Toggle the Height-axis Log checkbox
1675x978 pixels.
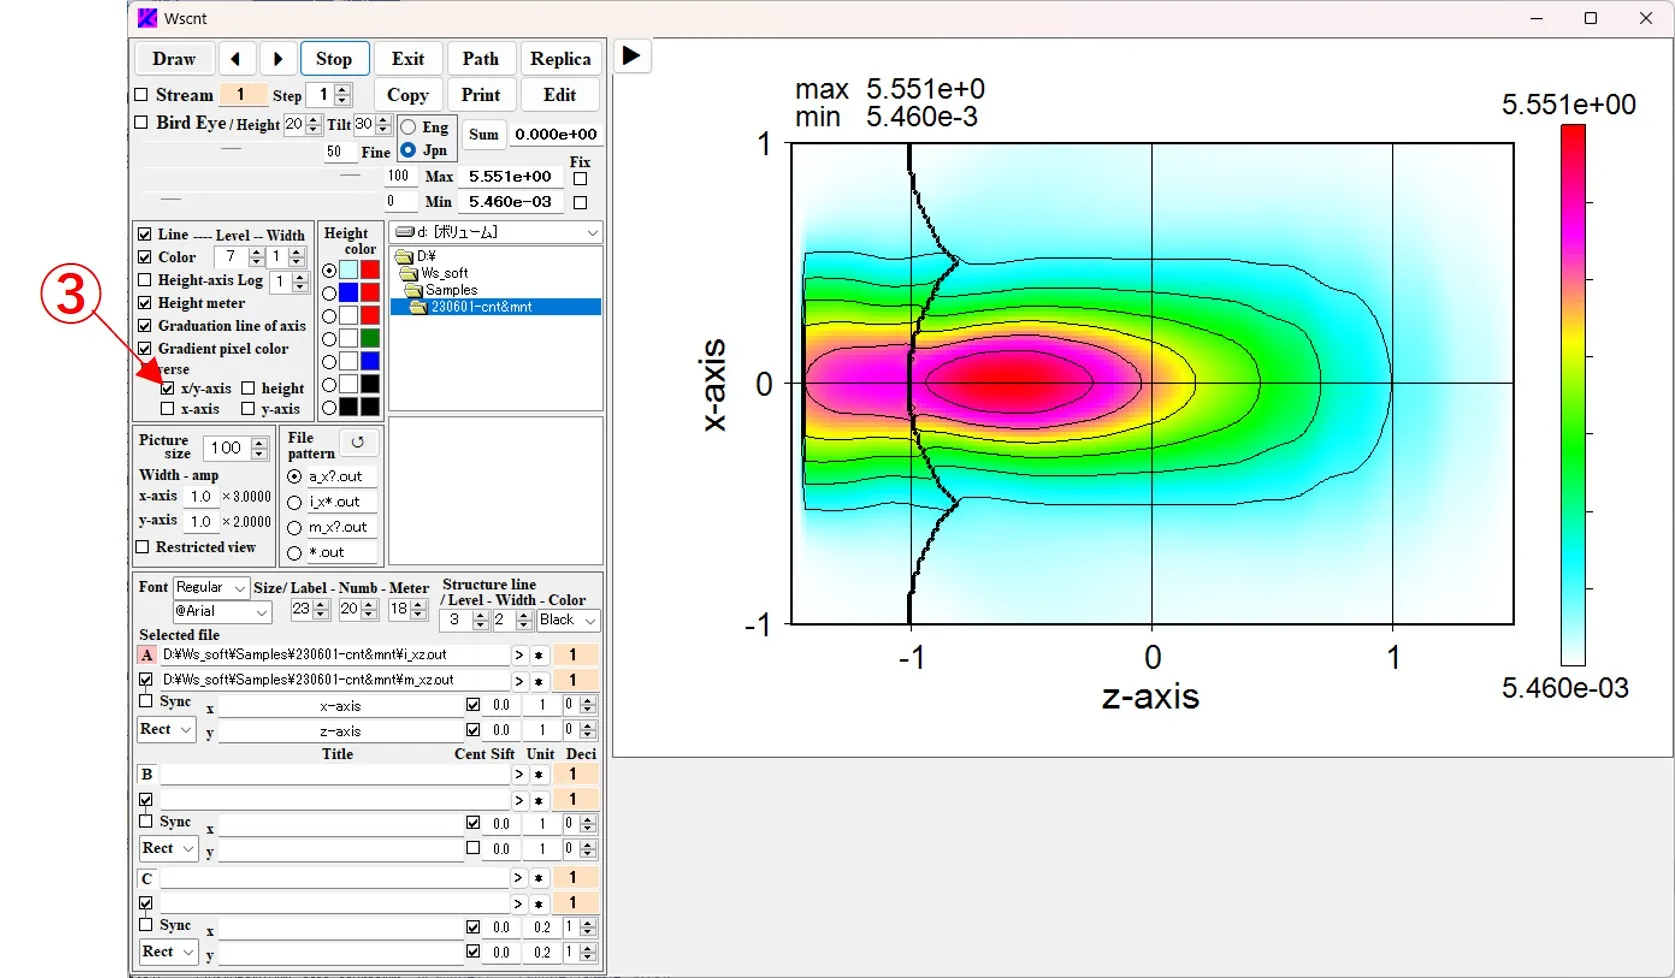pos(145,280)
